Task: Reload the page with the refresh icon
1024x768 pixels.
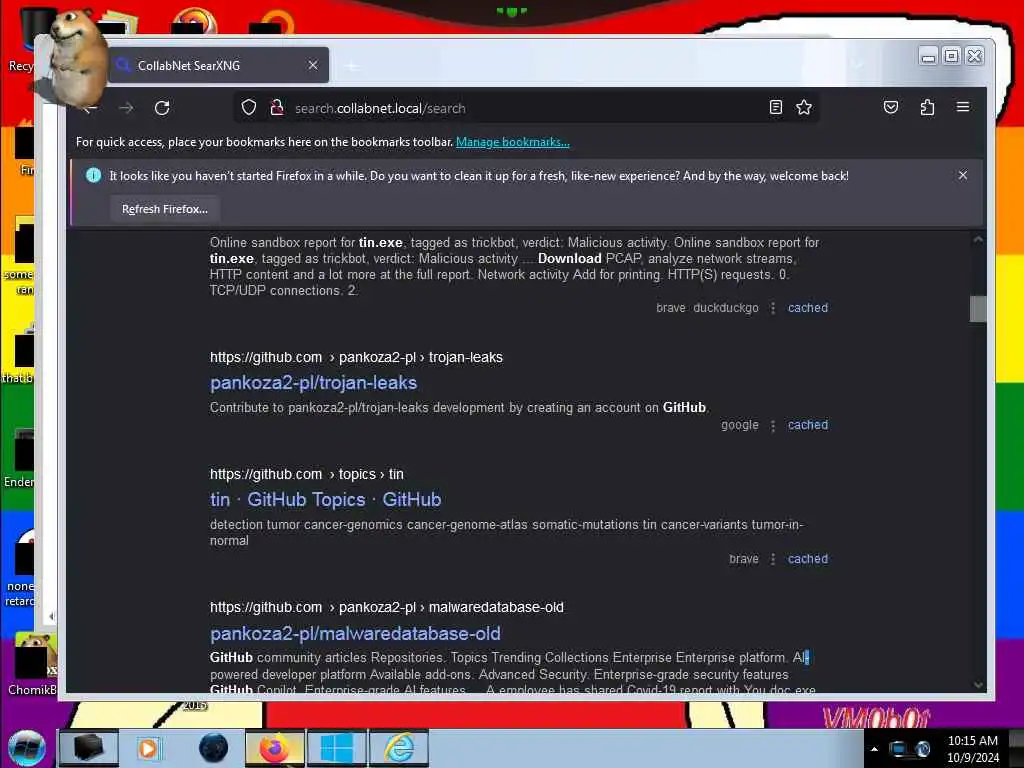Action: [162, 108]
